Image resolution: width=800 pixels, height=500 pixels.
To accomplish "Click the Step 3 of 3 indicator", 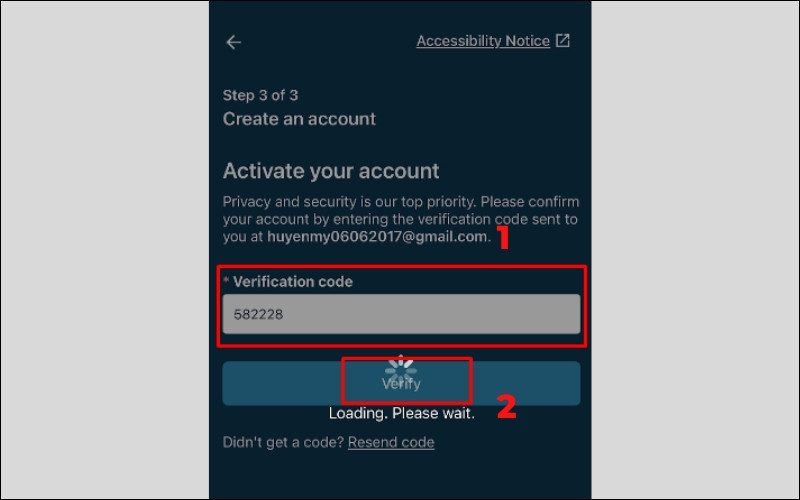I will click(260, 95).
